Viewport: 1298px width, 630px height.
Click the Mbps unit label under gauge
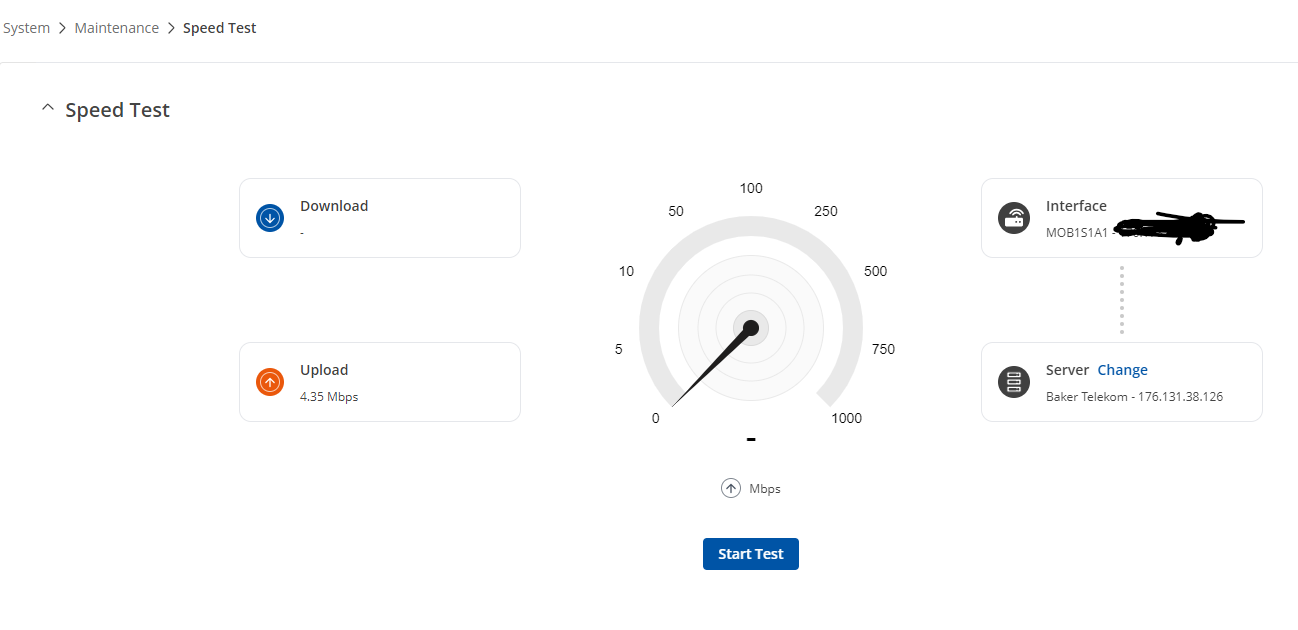tap(765, 489)
